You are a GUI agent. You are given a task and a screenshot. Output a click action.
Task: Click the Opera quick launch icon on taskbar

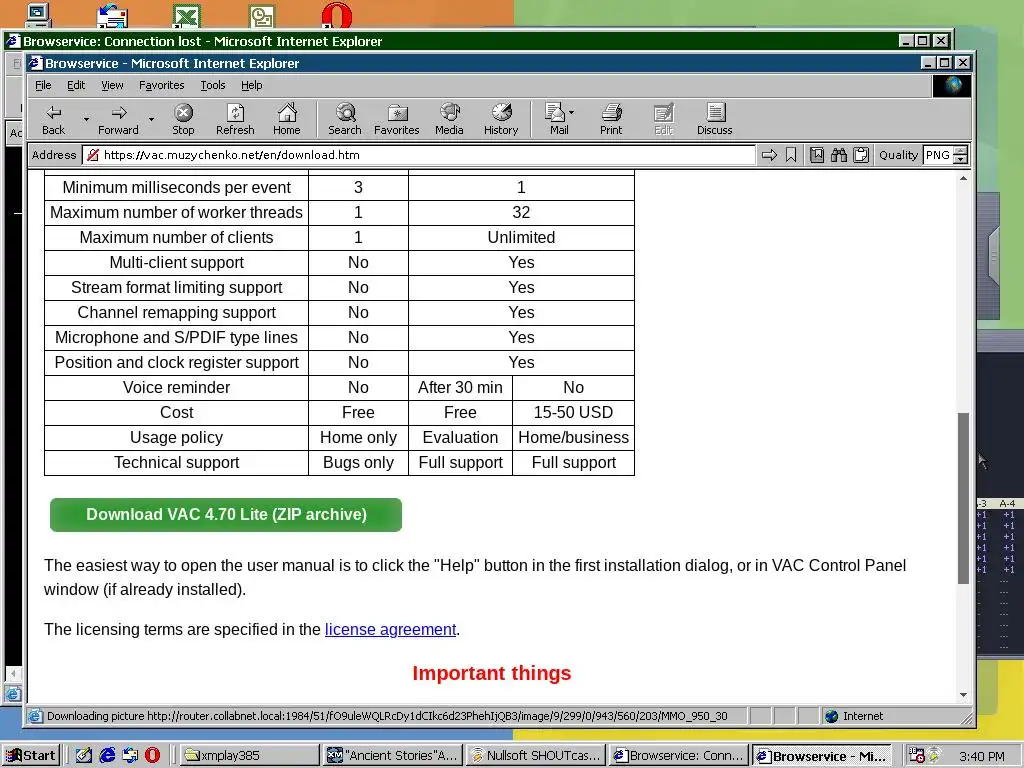152,756
